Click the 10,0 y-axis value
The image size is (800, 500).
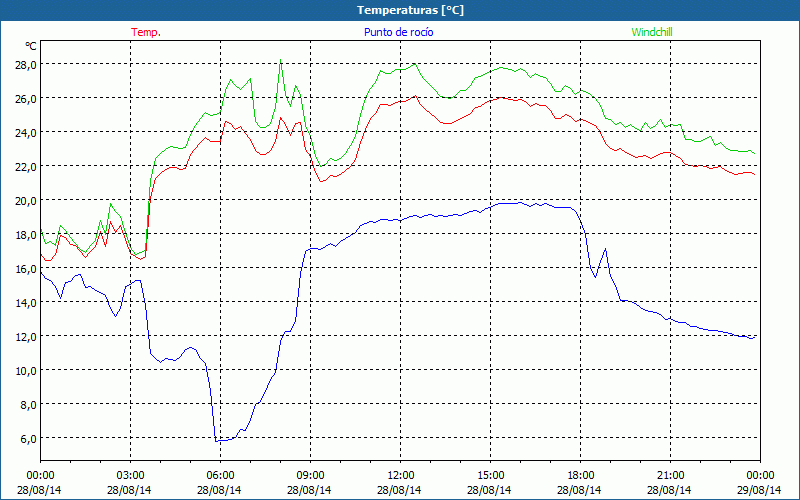[x=25, y=370]
